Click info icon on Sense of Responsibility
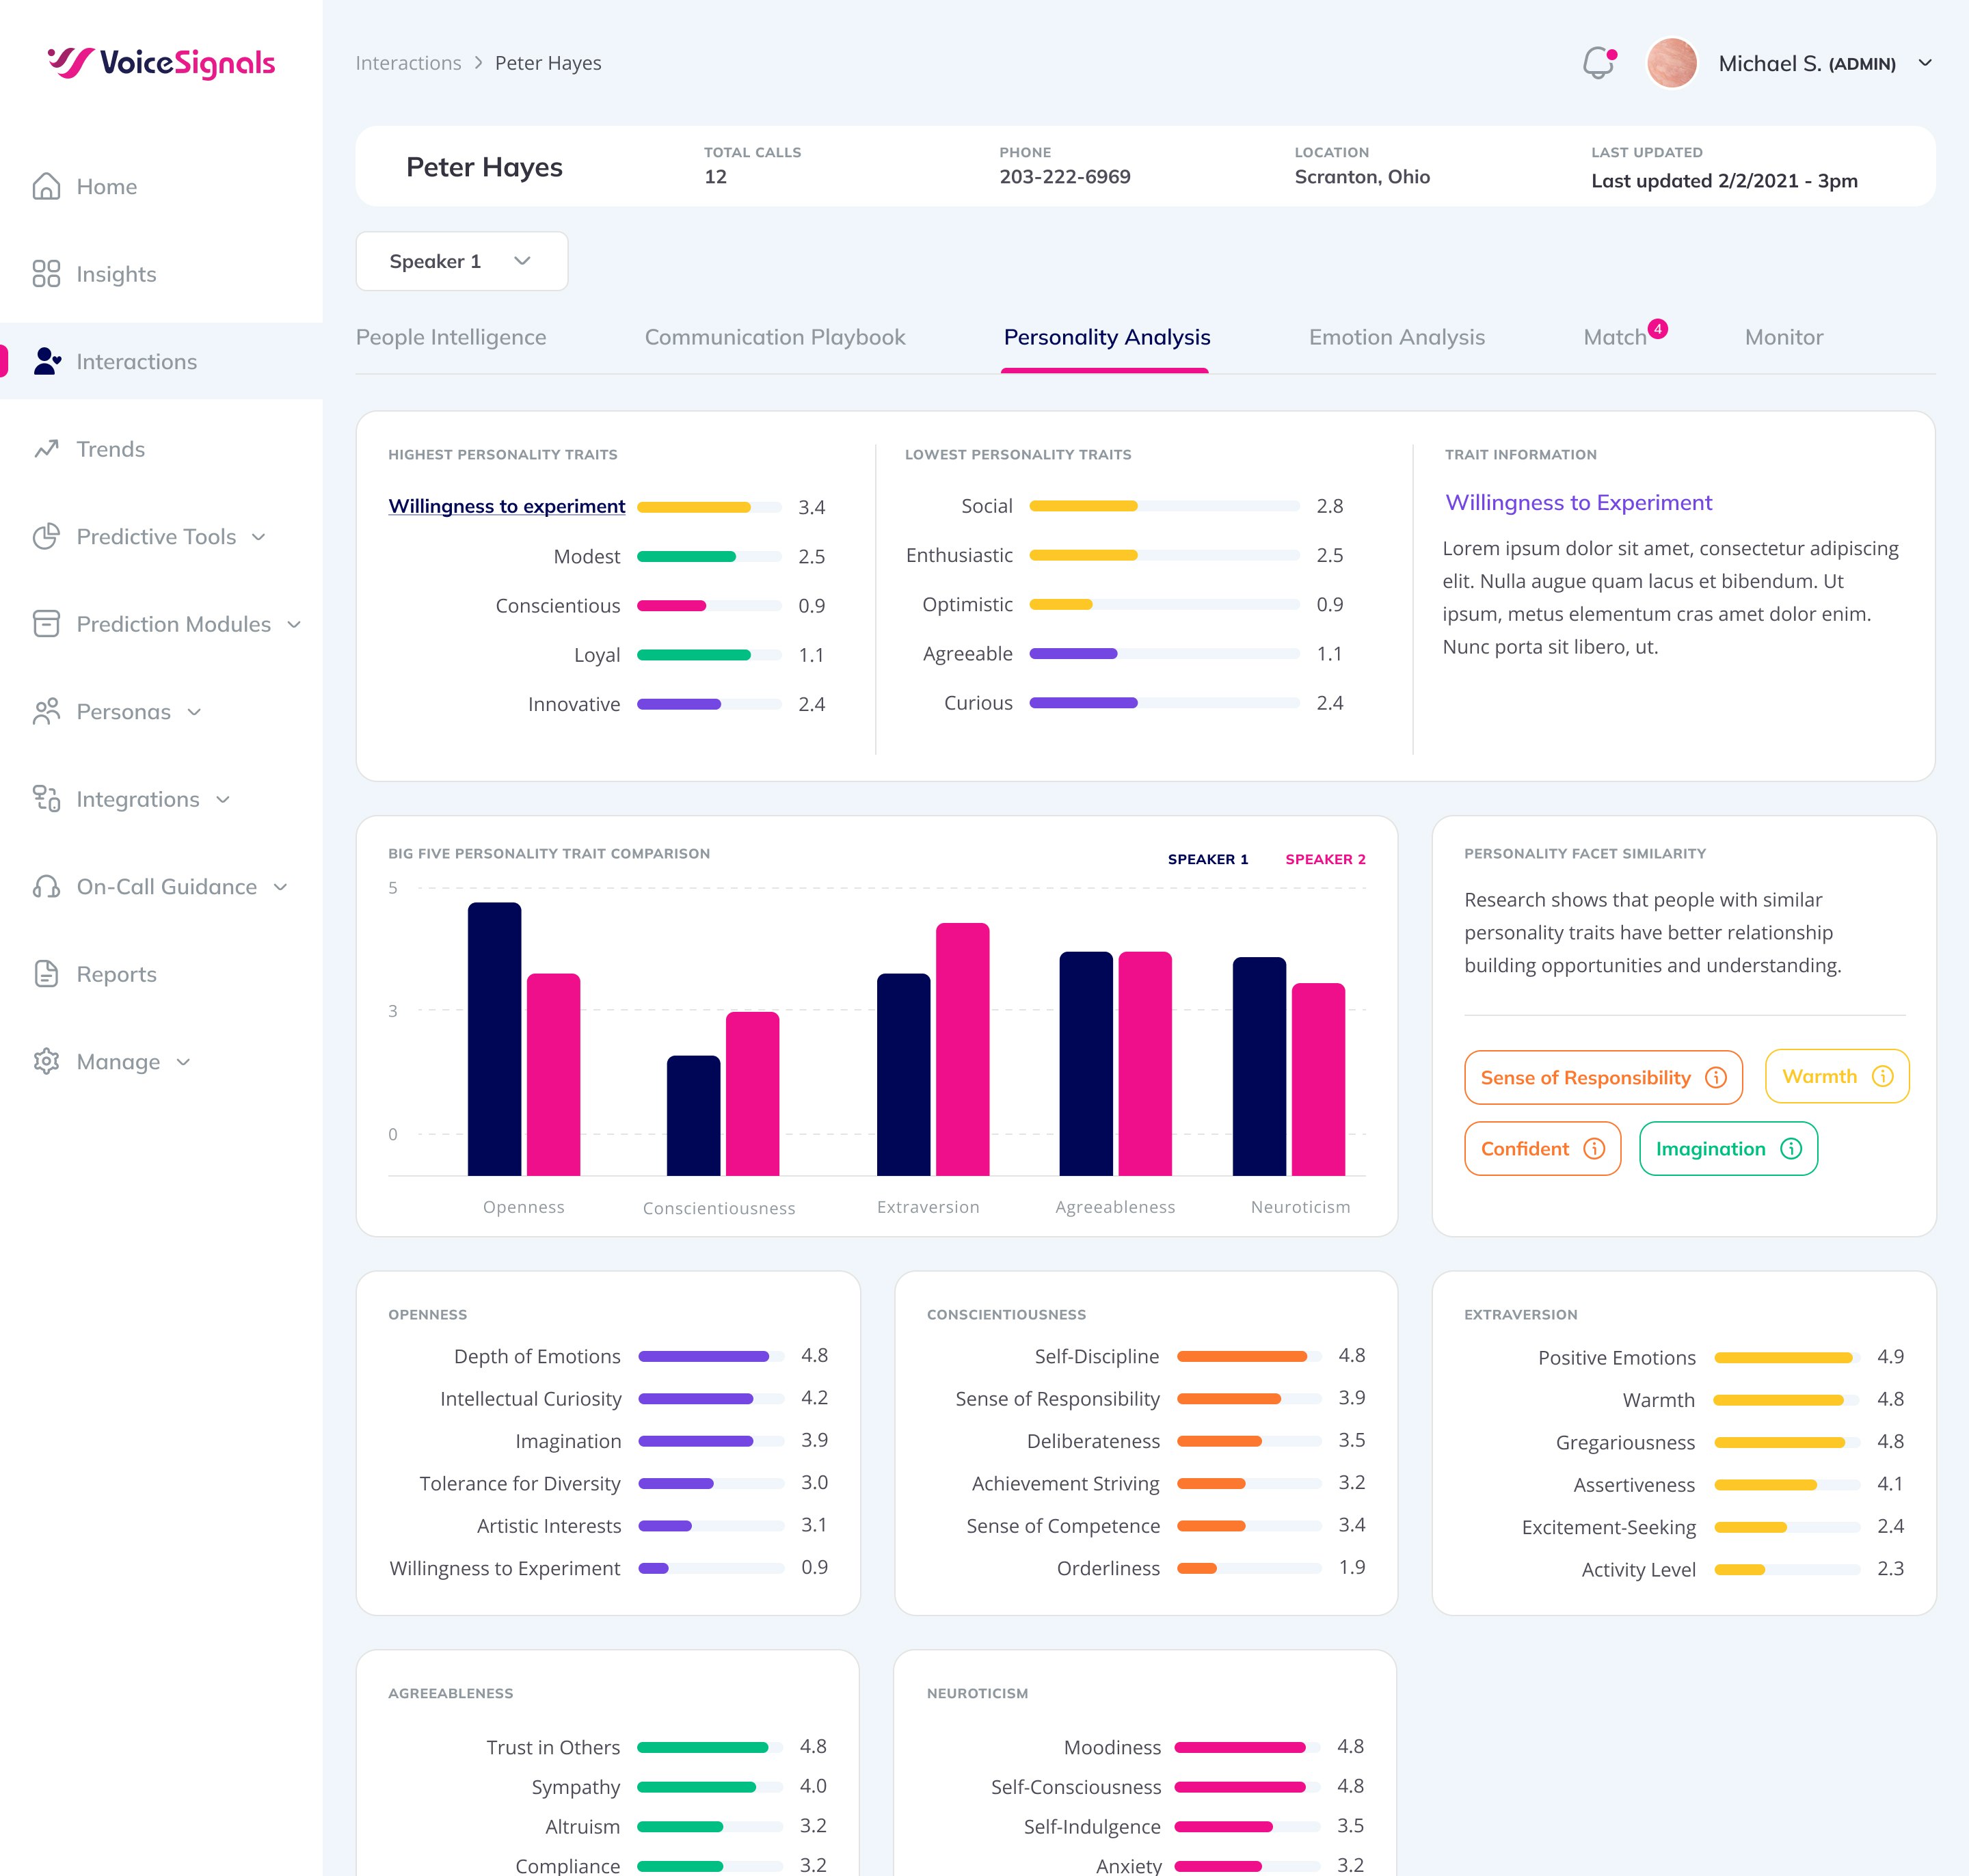 tap(1716, 1077)
